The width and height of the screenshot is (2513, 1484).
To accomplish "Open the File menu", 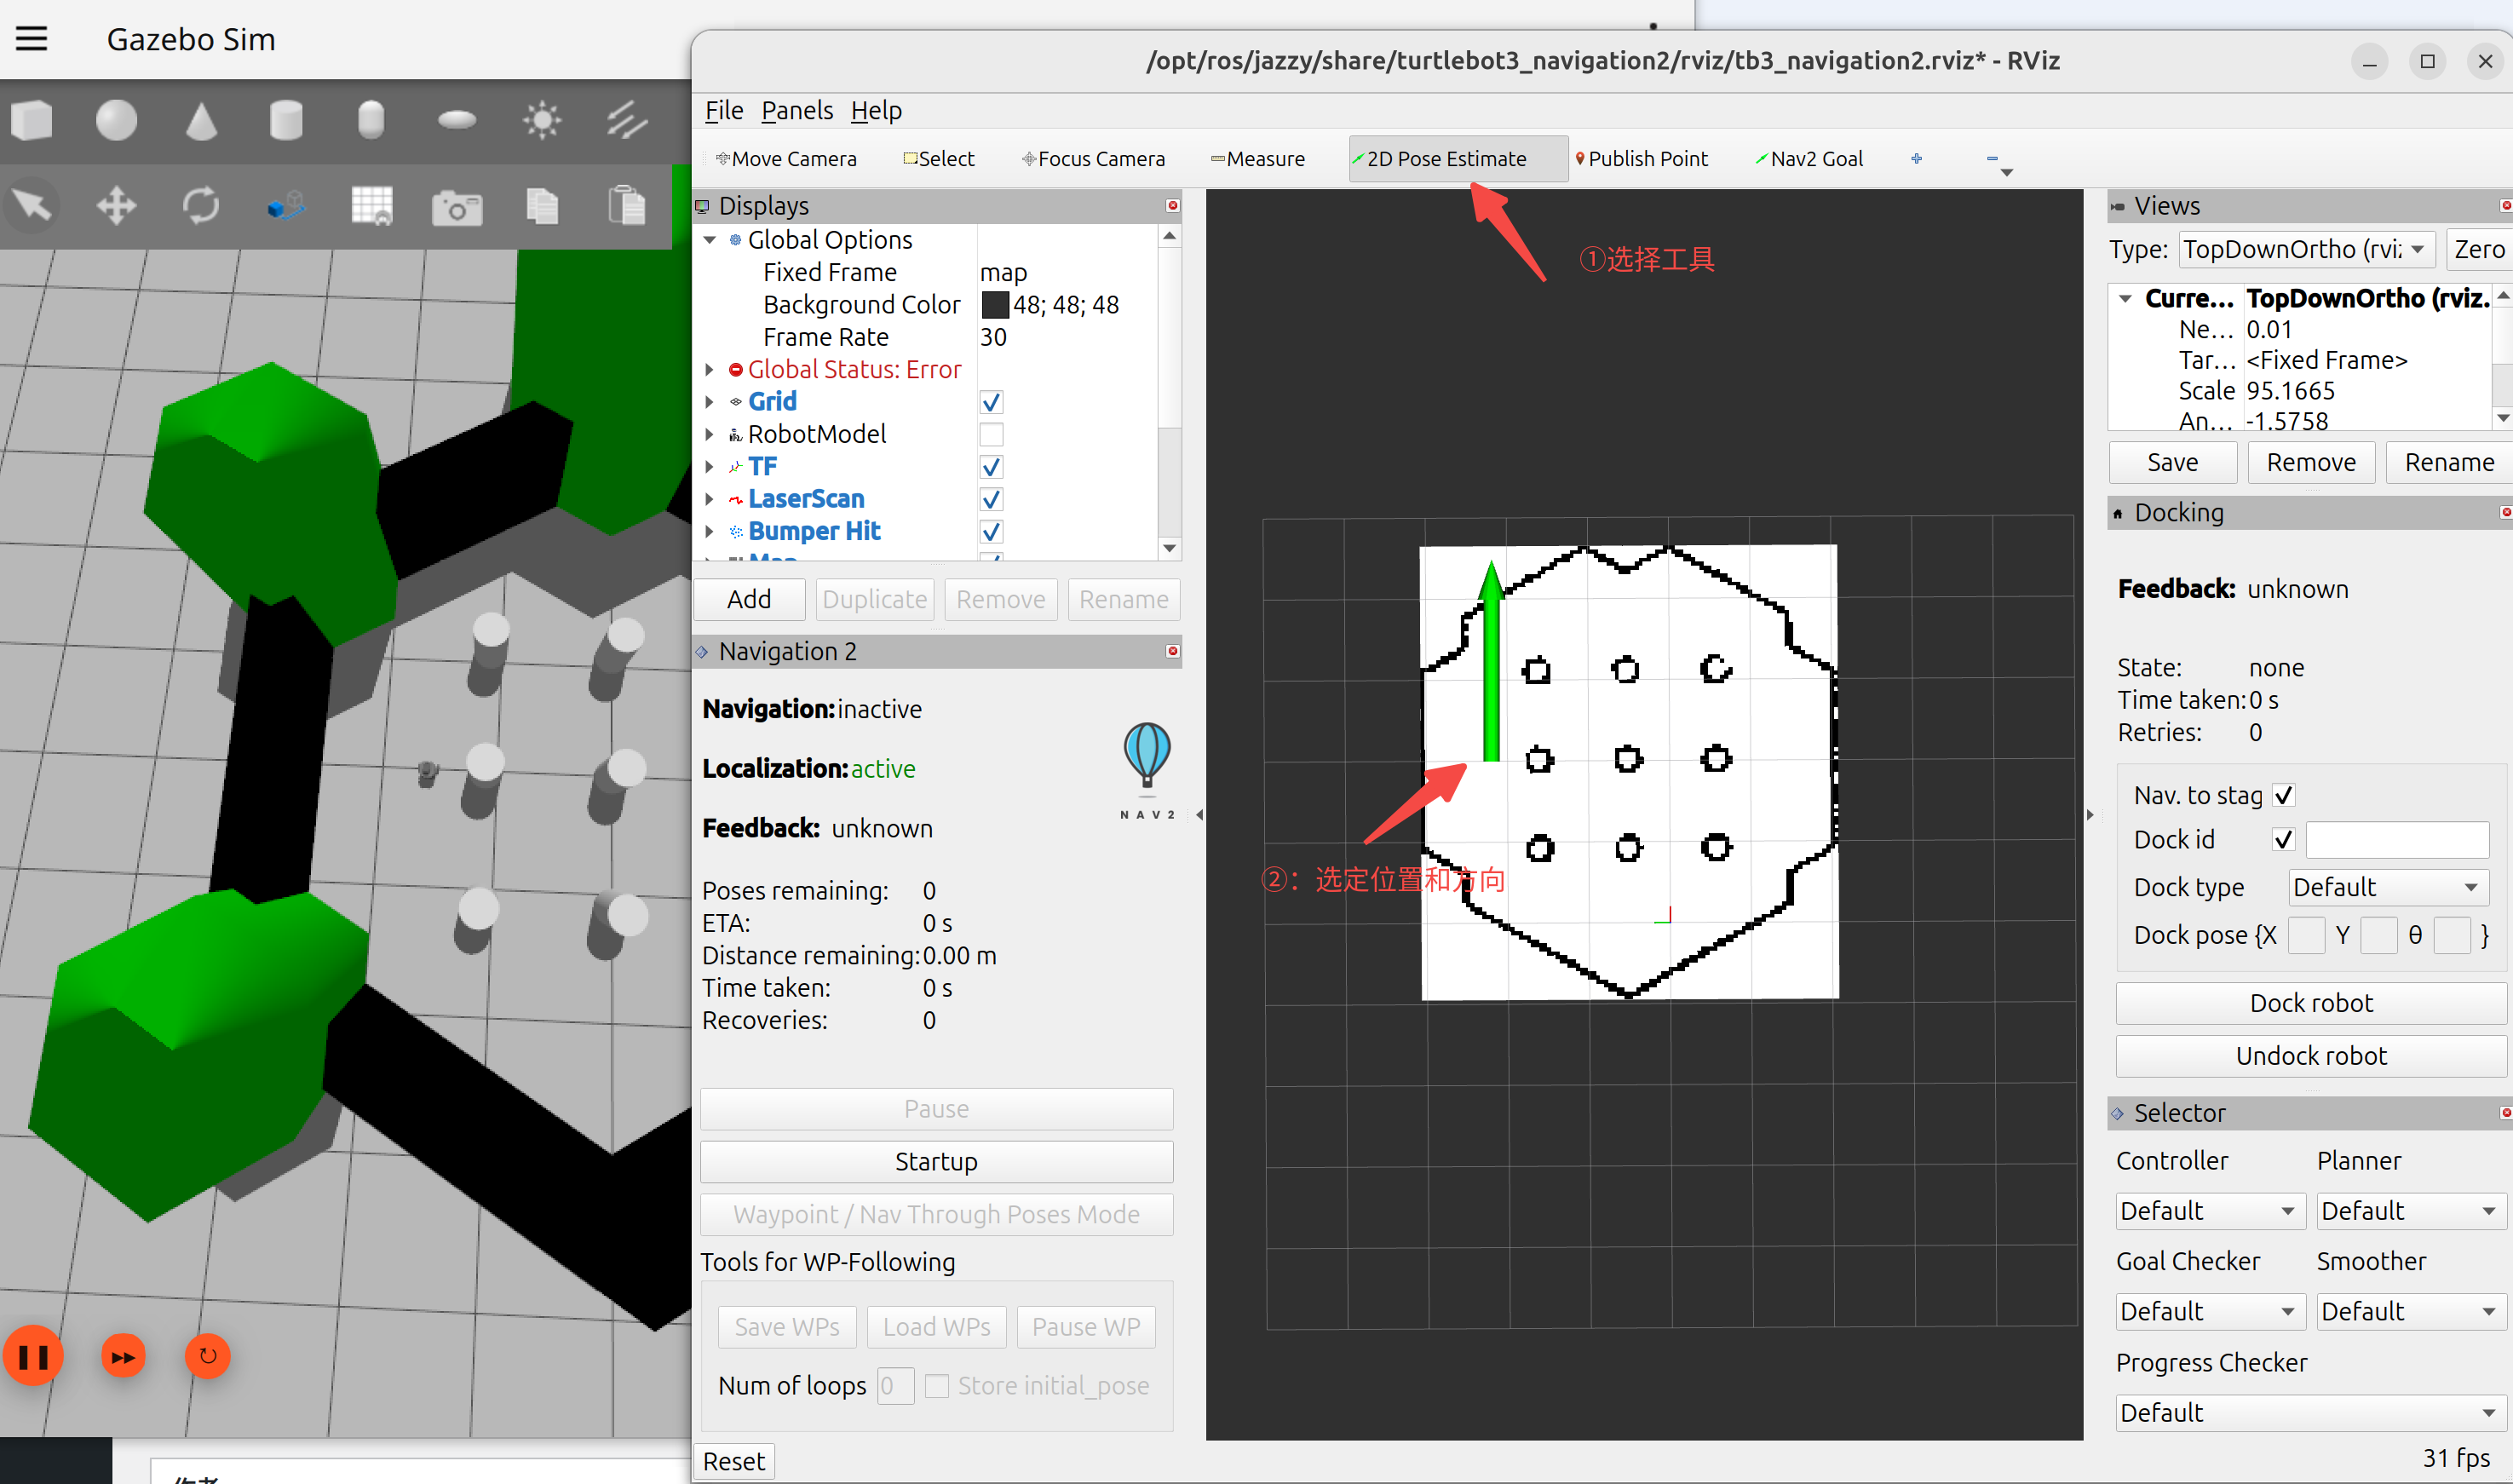I will click(x=724, y=110).
